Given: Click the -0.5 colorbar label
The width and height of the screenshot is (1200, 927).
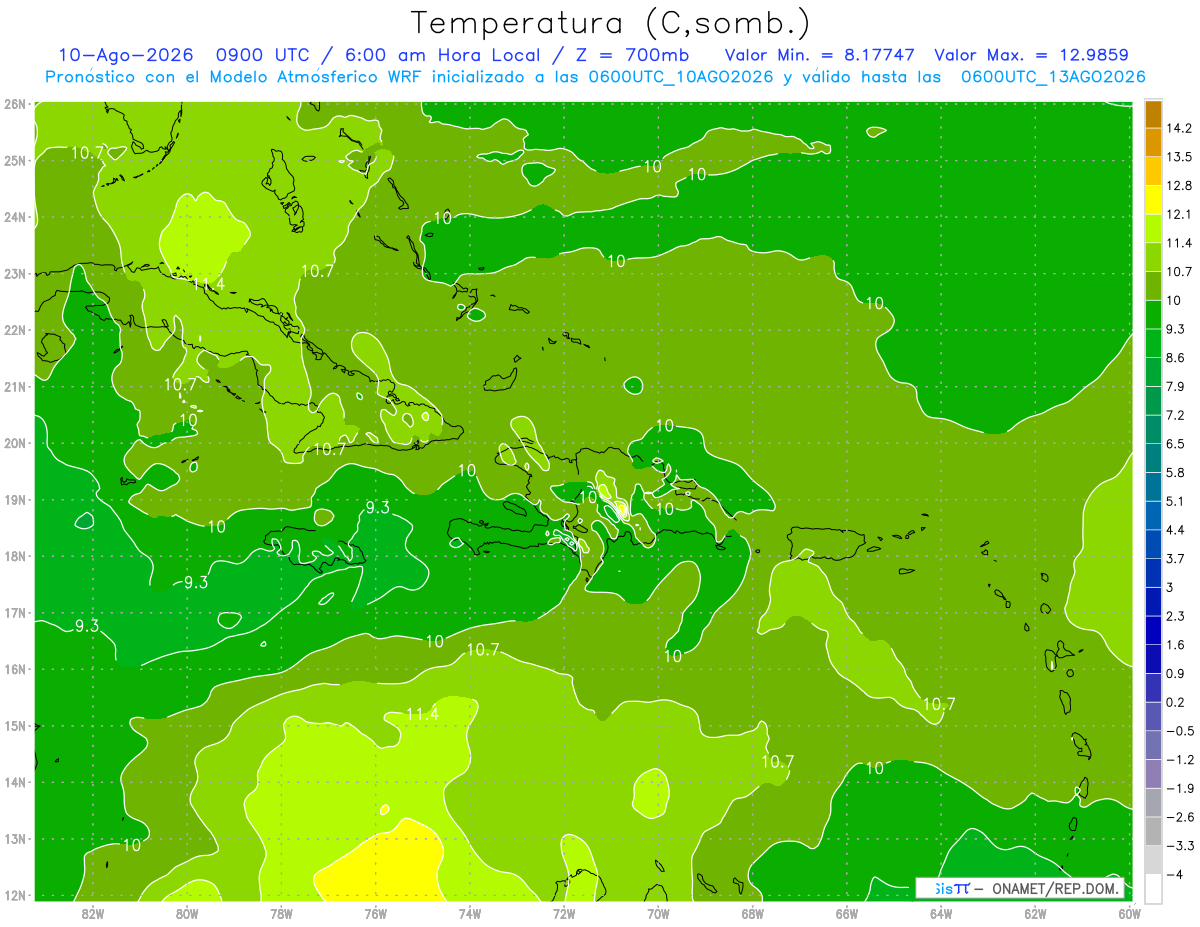Looking at the screenshot, I should (1179, 730).
